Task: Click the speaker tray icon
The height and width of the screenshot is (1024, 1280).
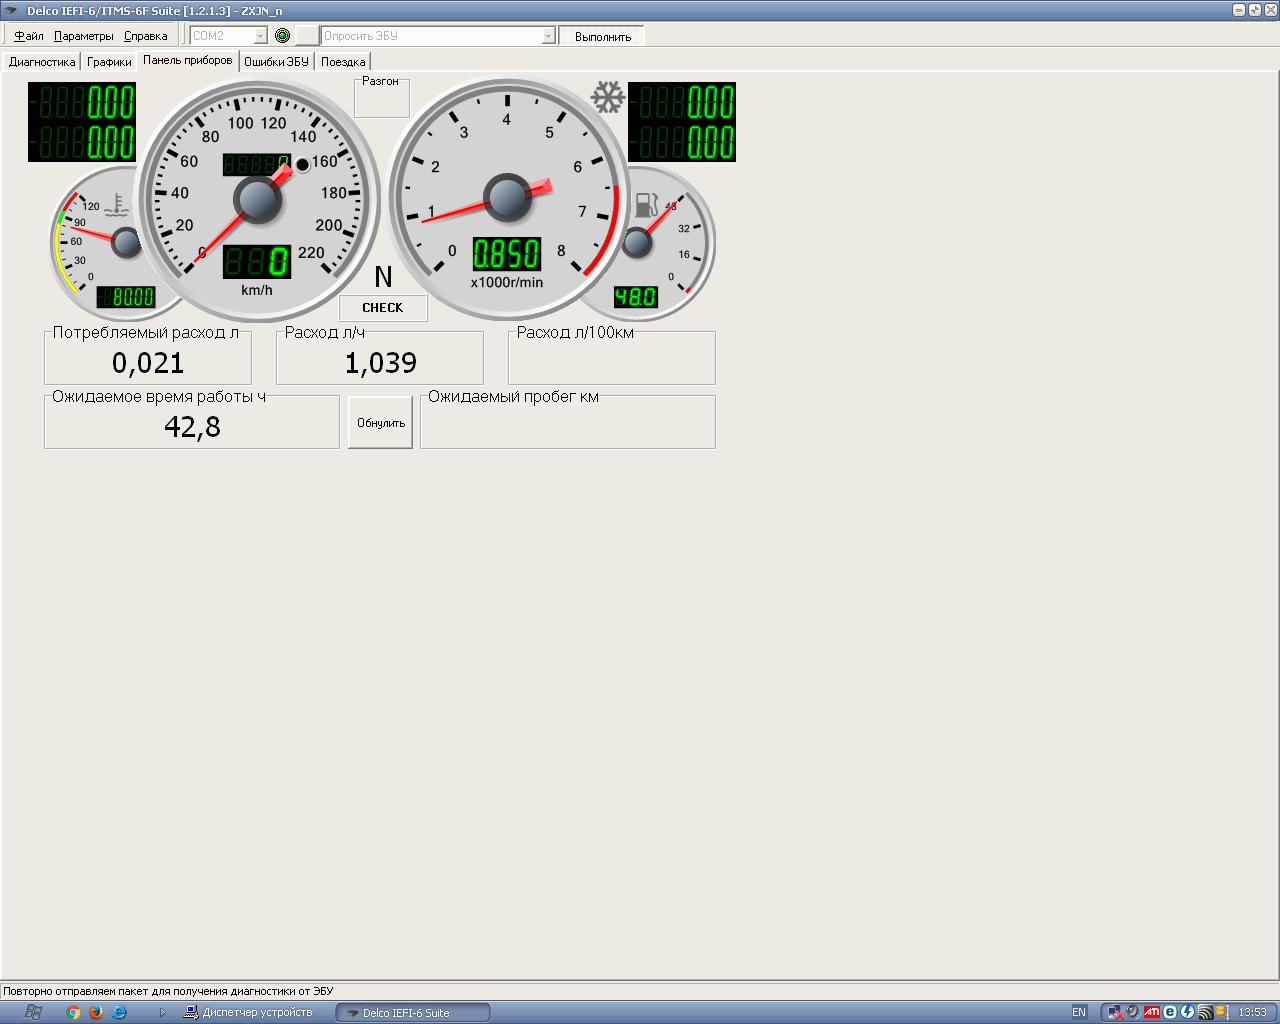Action: pos(1133,1012)
